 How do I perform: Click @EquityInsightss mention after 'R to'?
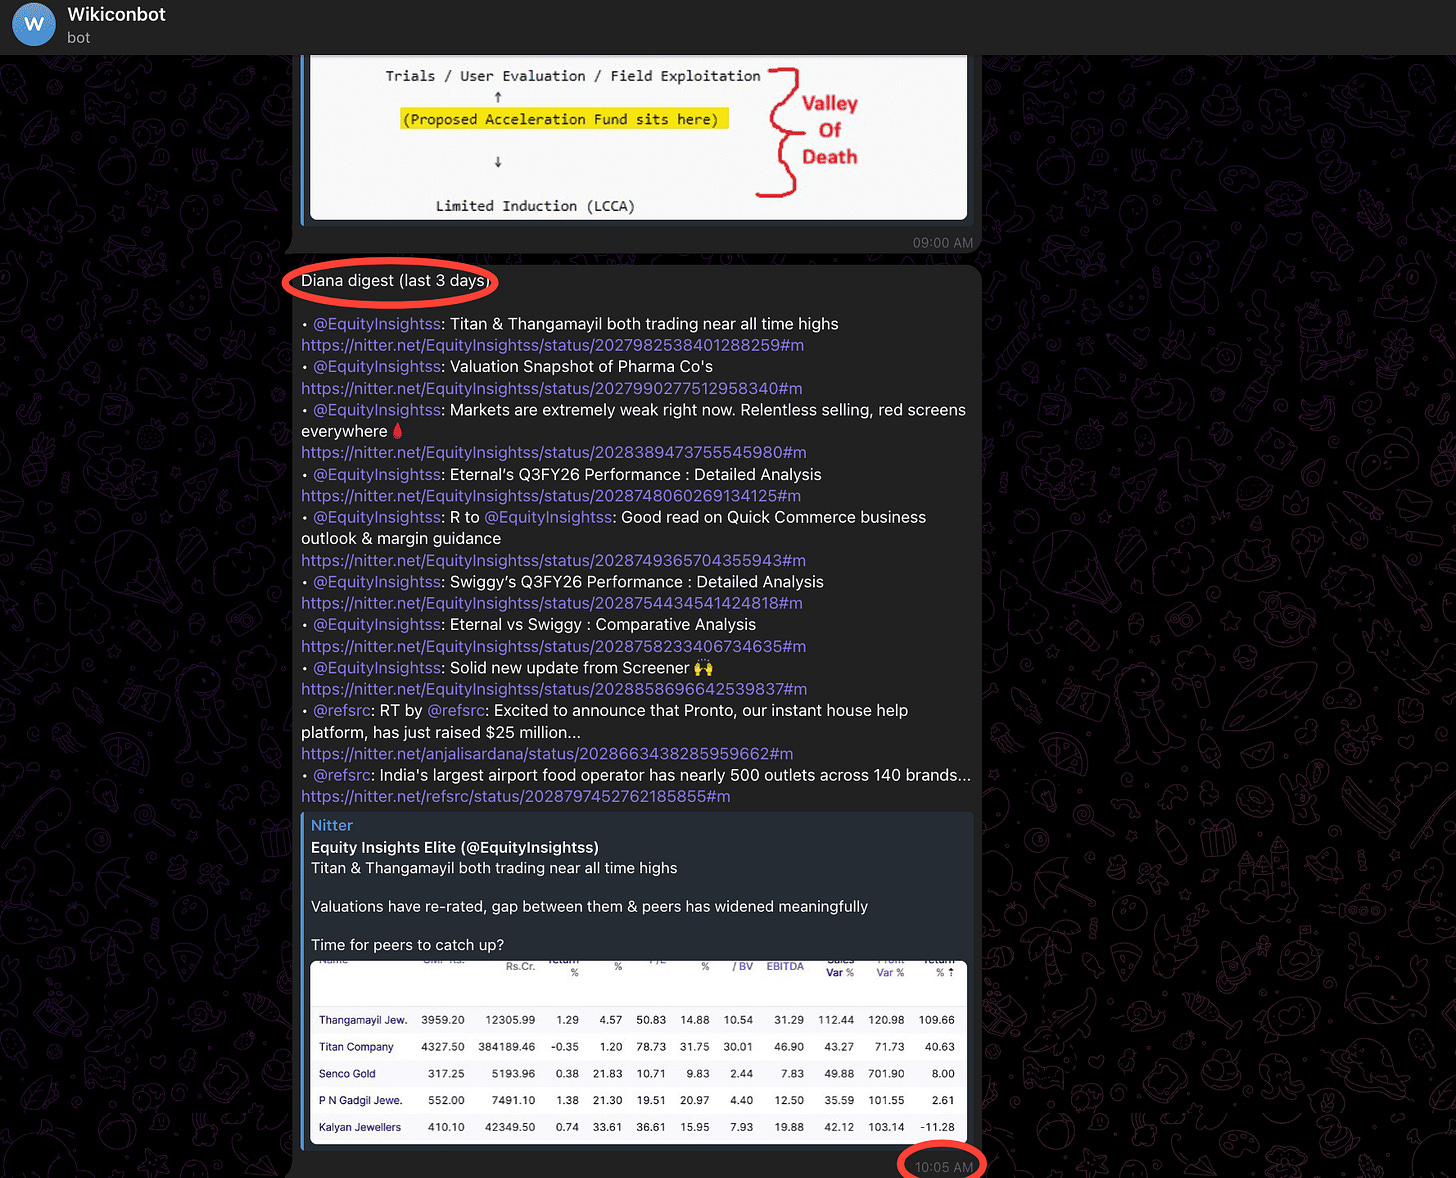548,517
